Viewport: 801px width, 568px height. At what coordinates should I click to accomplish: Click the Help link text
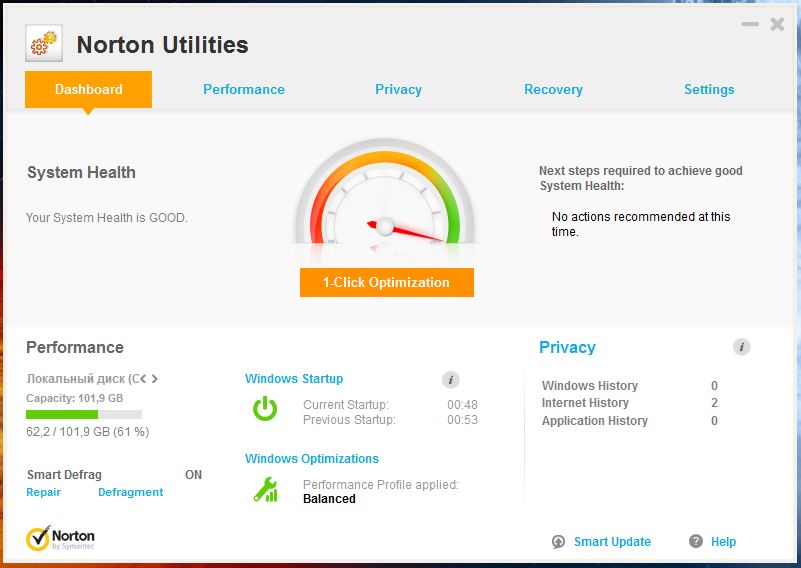point(723,541)
